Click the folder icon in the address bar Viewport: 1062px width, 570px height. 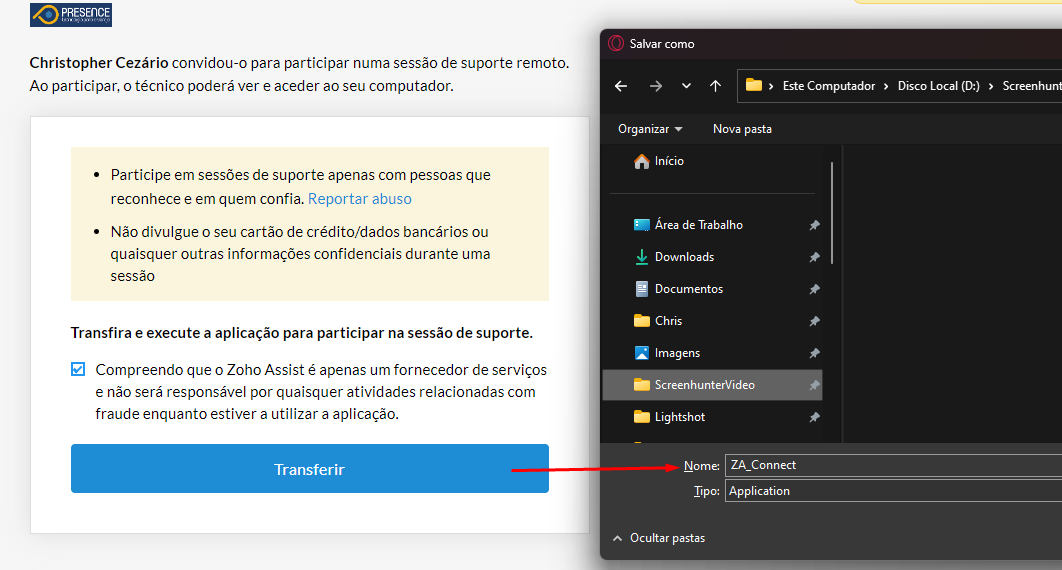pyautogui.click(x=754, y=85)
